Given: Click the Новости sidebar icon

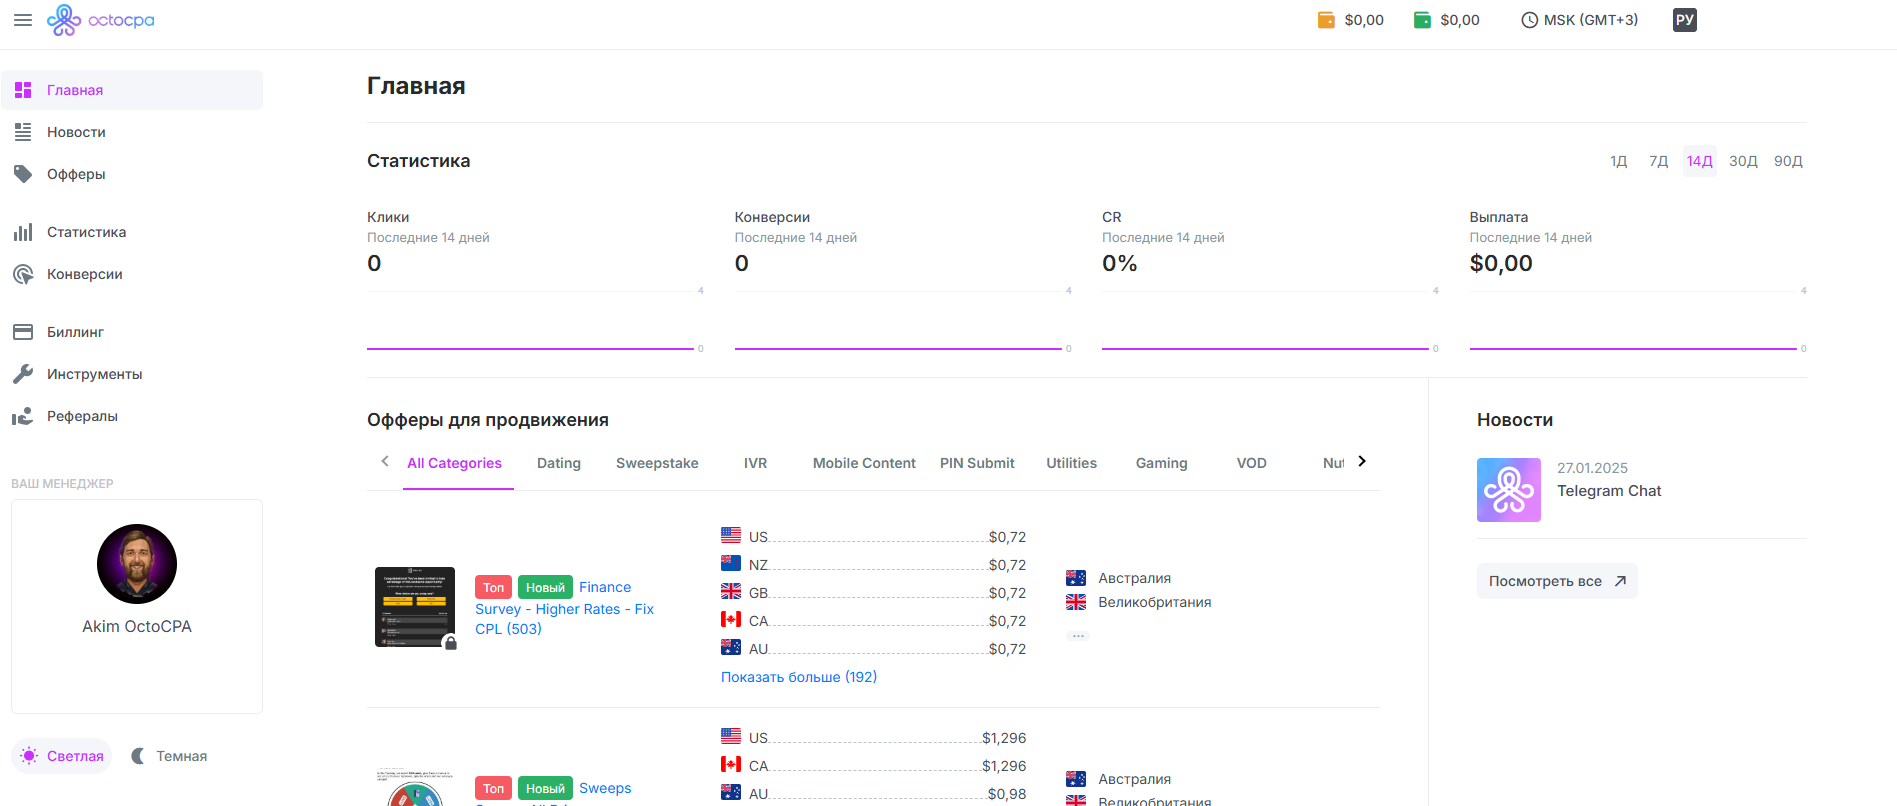Looking at the screenshot, I should point(23,132).
